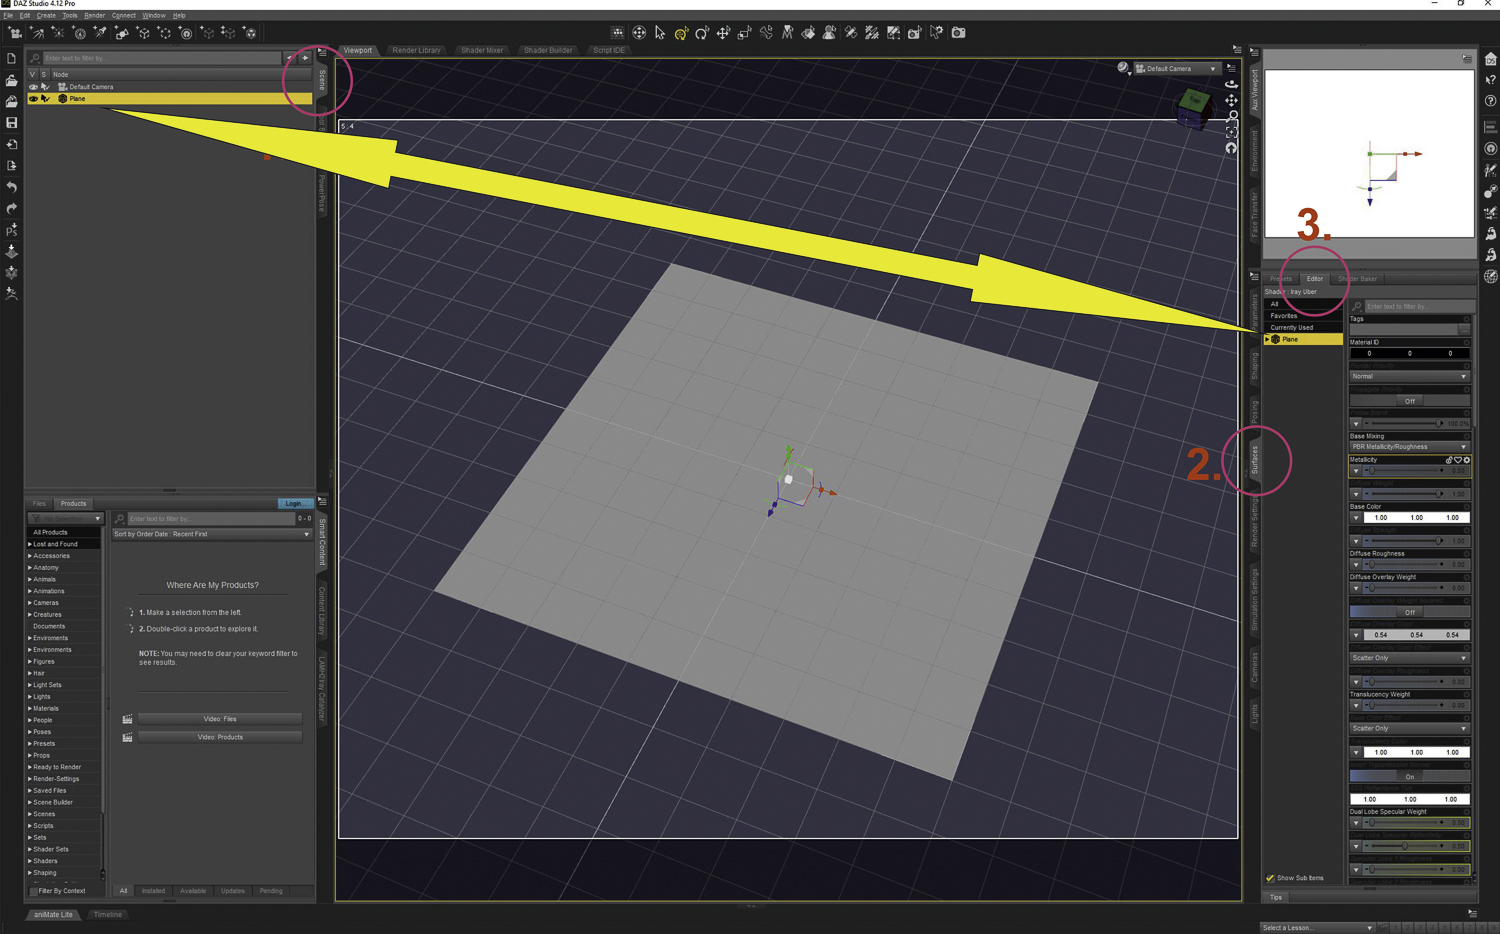
Task: Open the Metallicity property settings gear
Action: click(x=1467, y=460)
